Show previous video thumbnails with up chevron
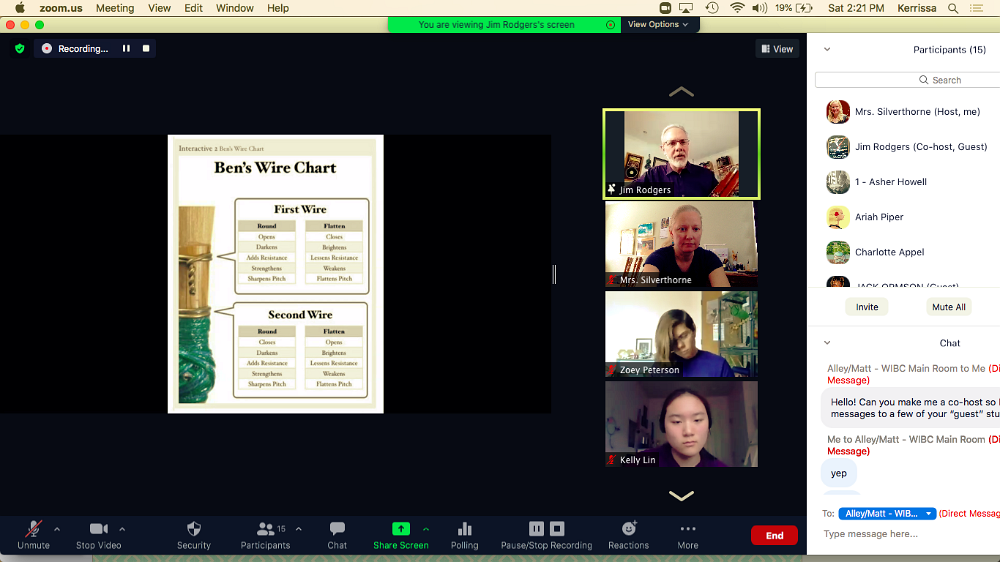Viewport: 1000px width, 562px height. pos(681,92)
